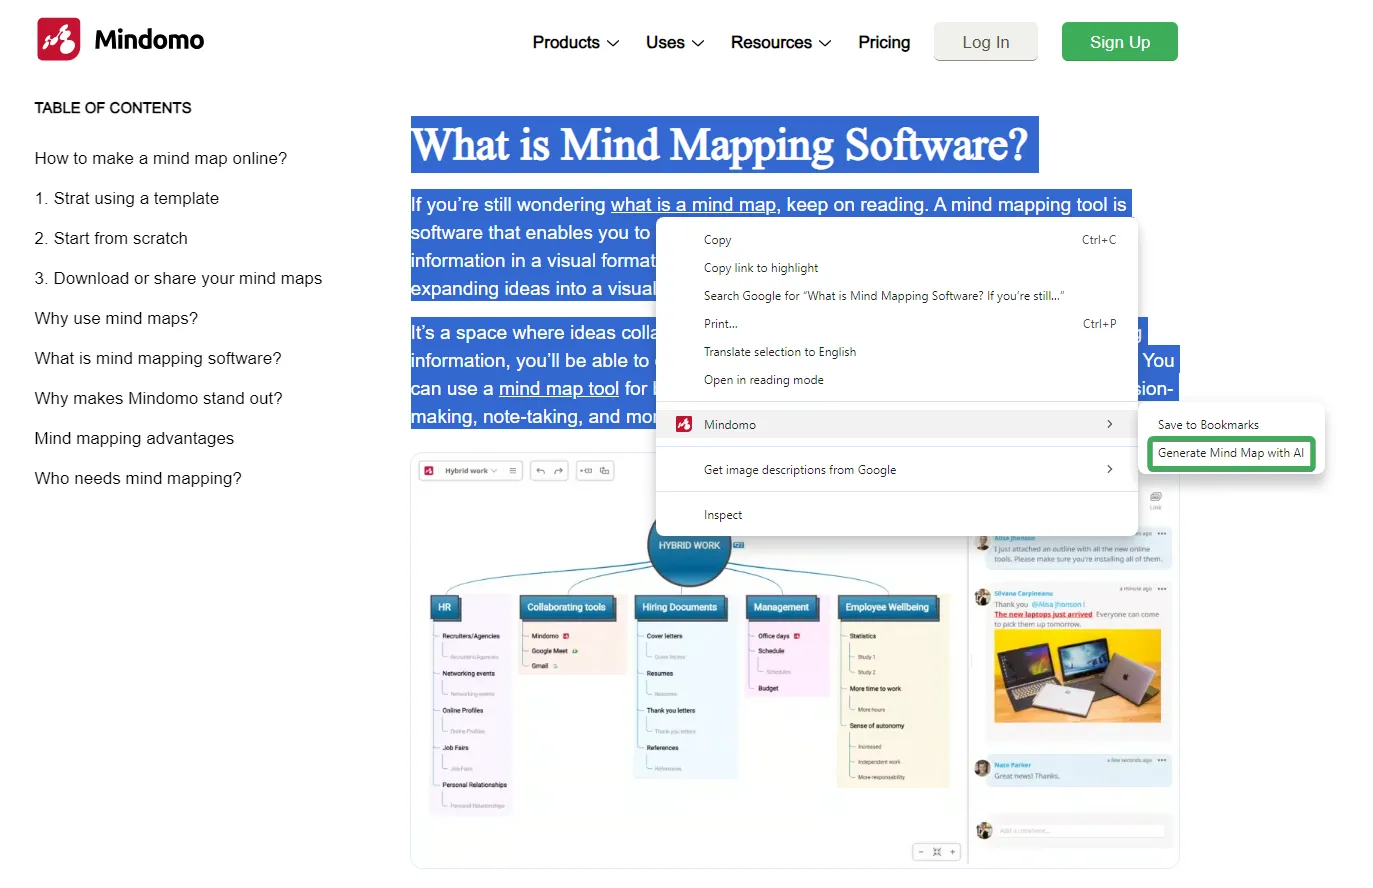This screenshot has height=888, width=1373.
Task: Click the Generate Mind Map with AI button
Action: click(x=1230, y=453)
